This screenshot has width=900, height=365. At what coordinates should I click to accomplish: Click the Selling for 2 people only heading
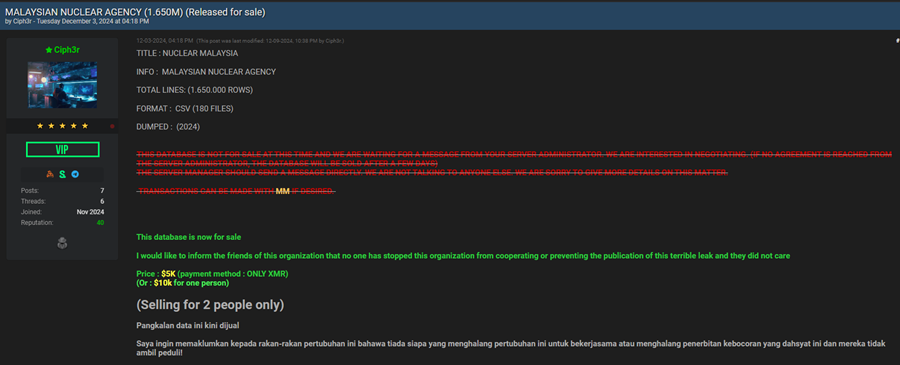click(210, 305)
